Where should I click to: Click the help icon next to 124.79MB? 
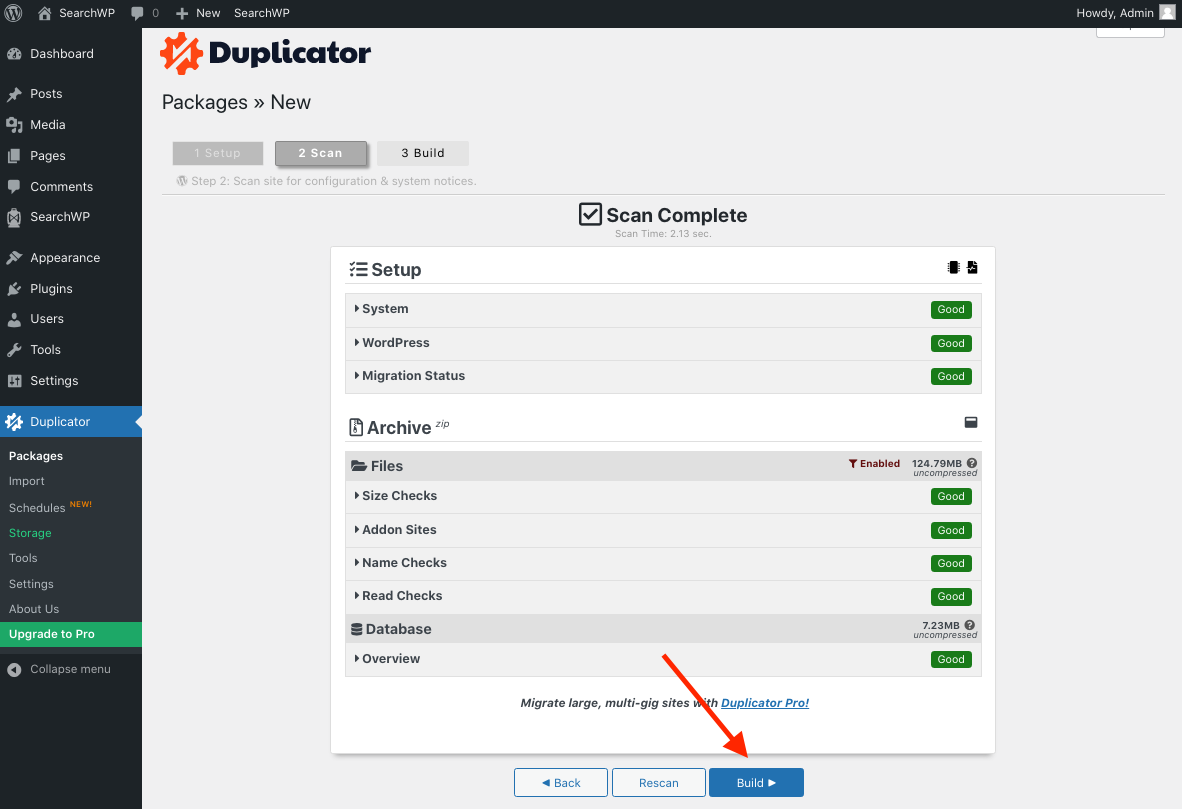pyautogui.click(x=972, y=464)
